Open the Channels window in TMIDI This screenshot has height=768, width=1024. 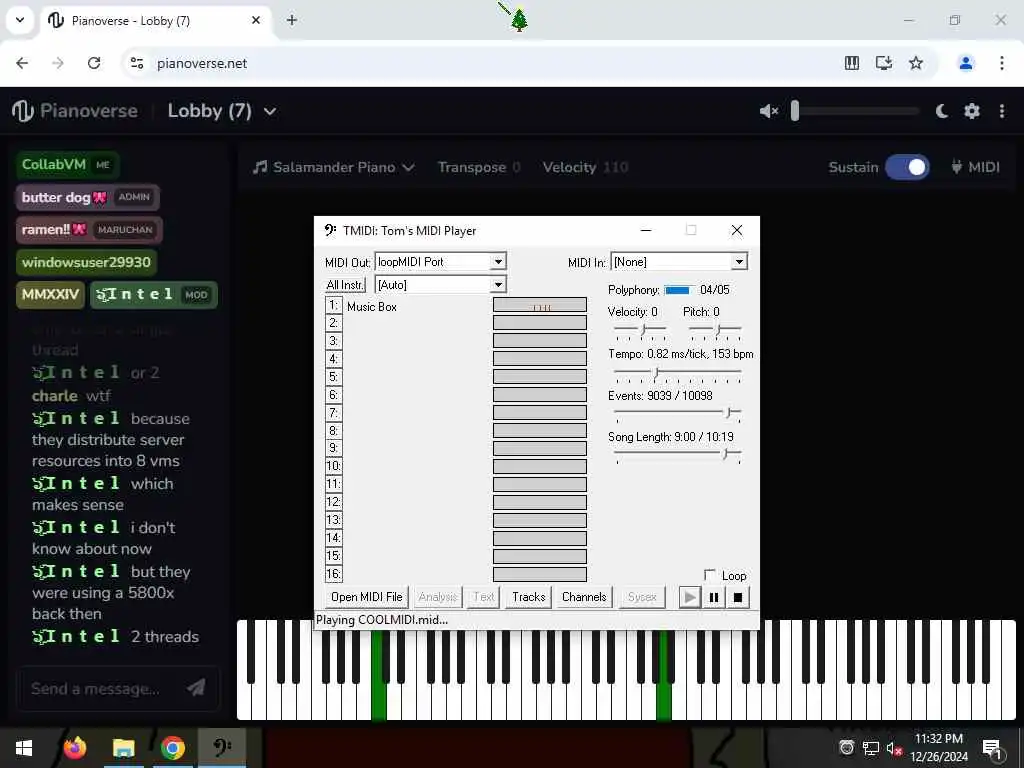[584, 597]
